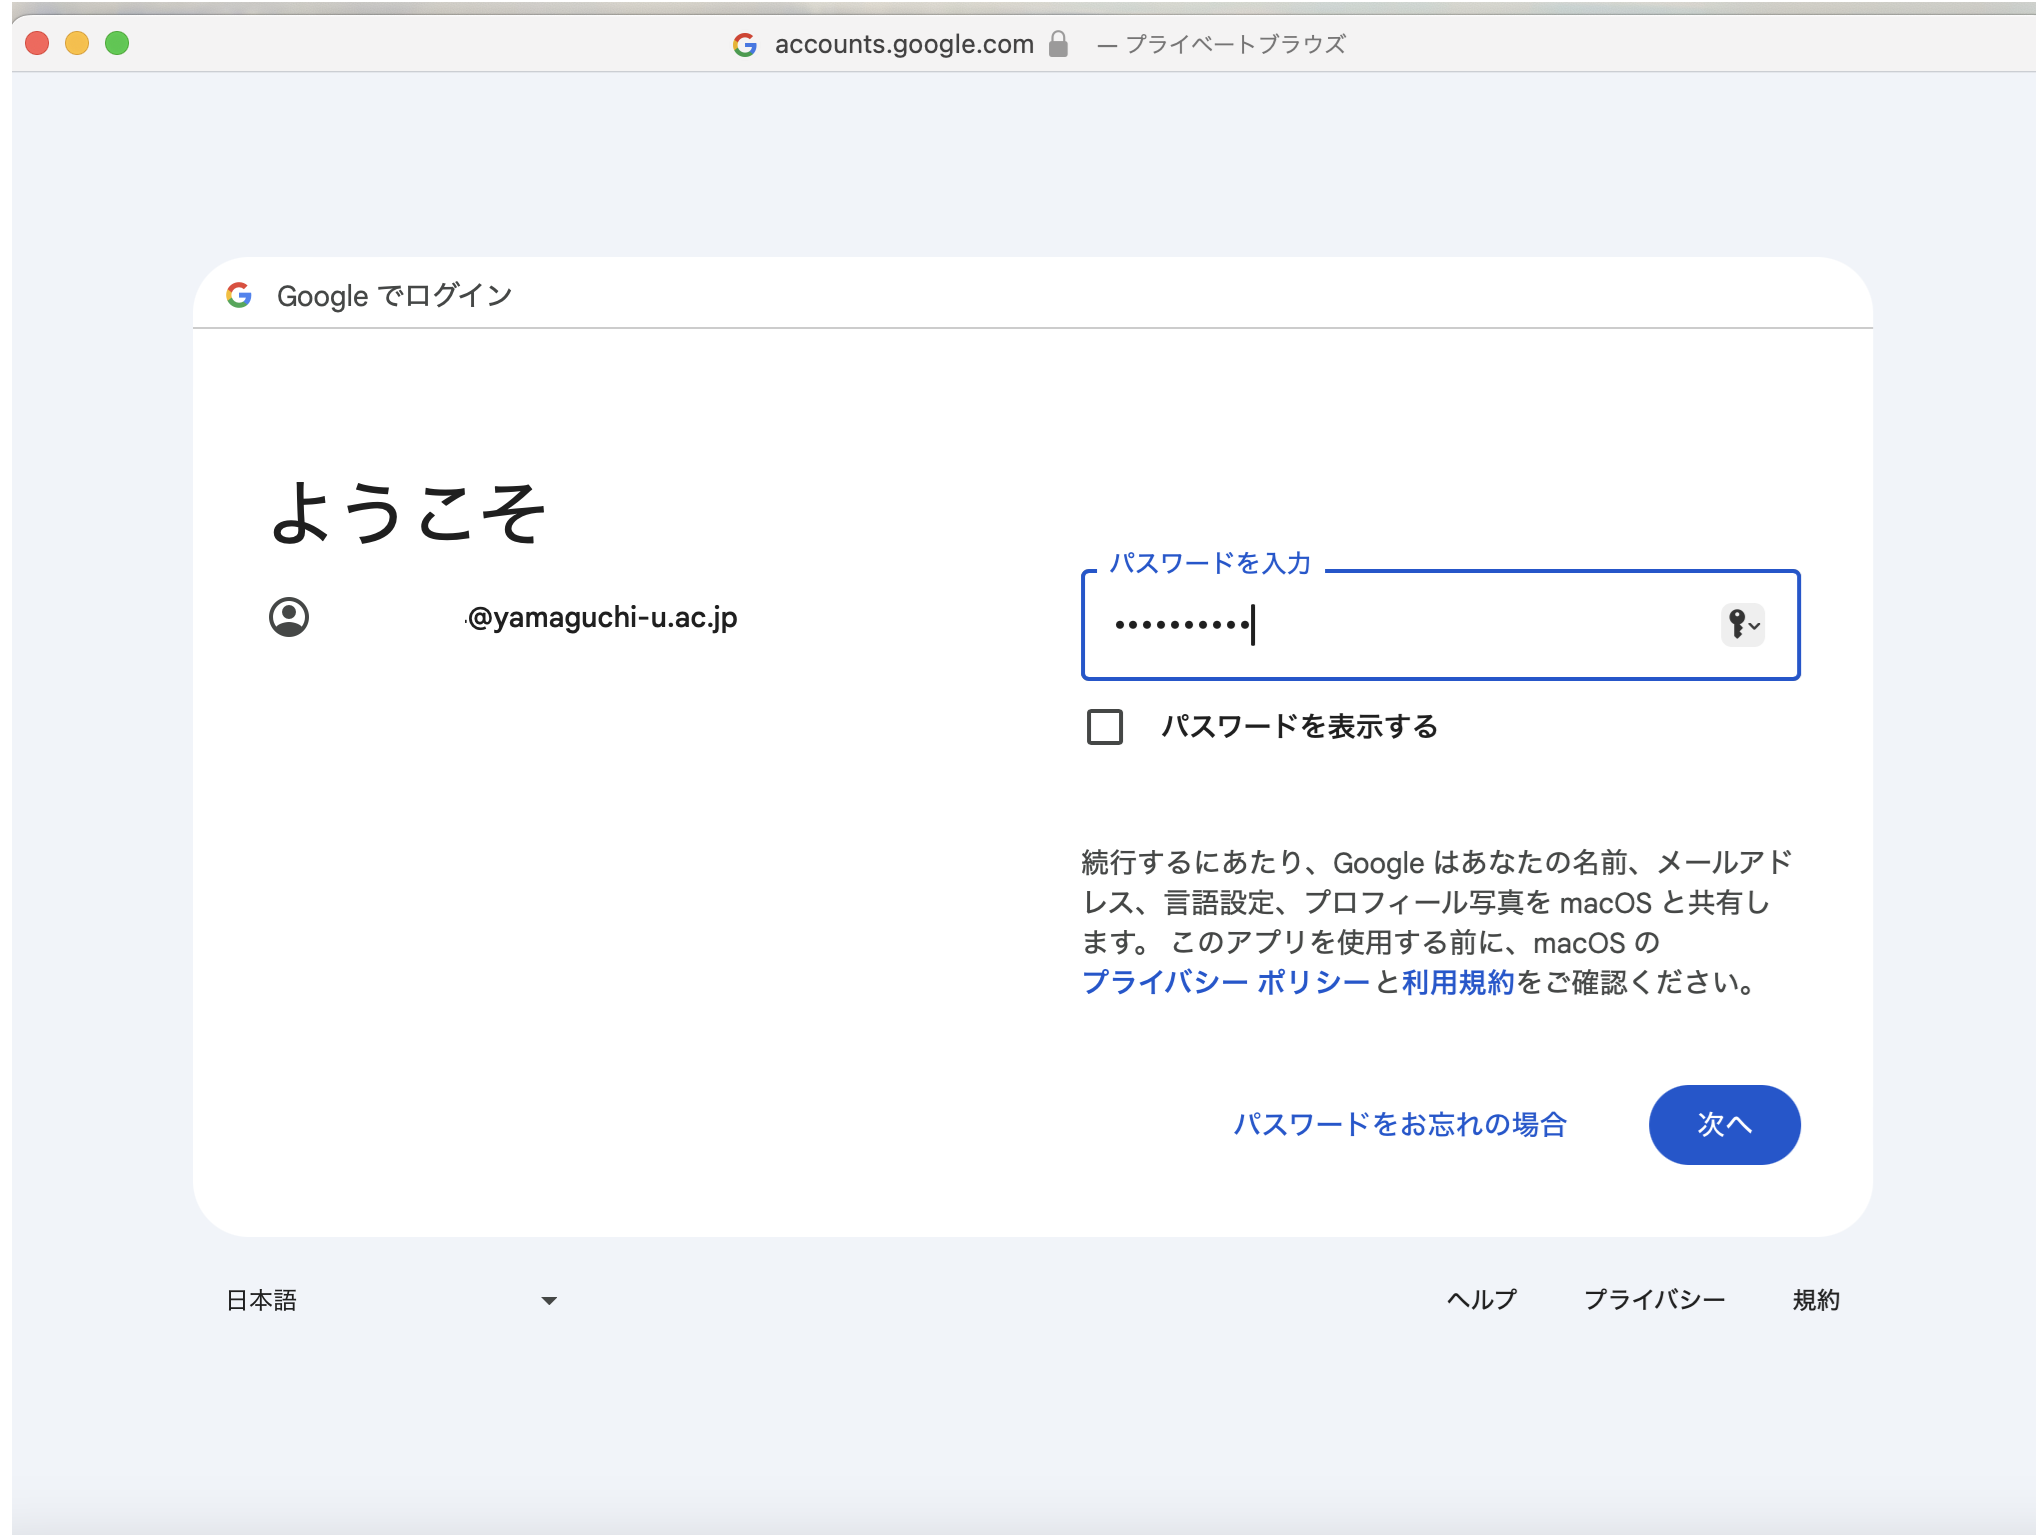Maximize the window with green button

click(x=117, y=43)
